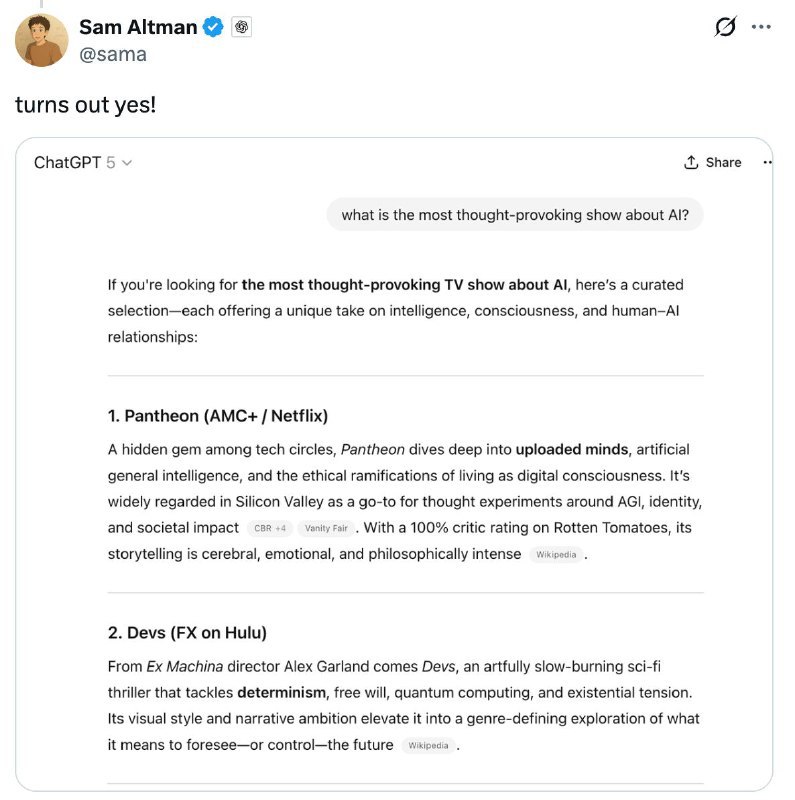Open ChatGPT conversation three-dot options

[x=767, y=162]
